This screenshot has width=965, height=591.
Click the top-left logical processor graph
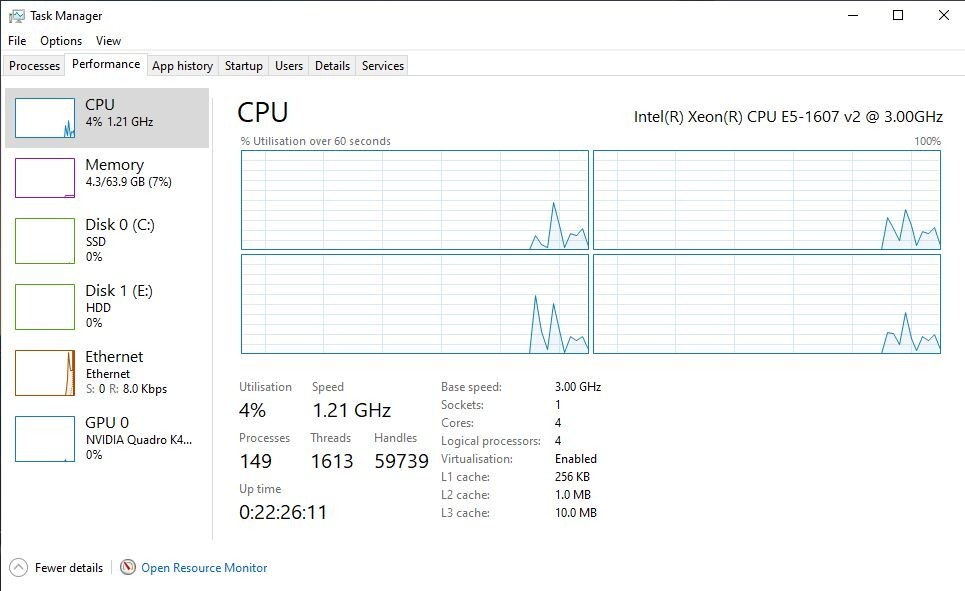415,200
